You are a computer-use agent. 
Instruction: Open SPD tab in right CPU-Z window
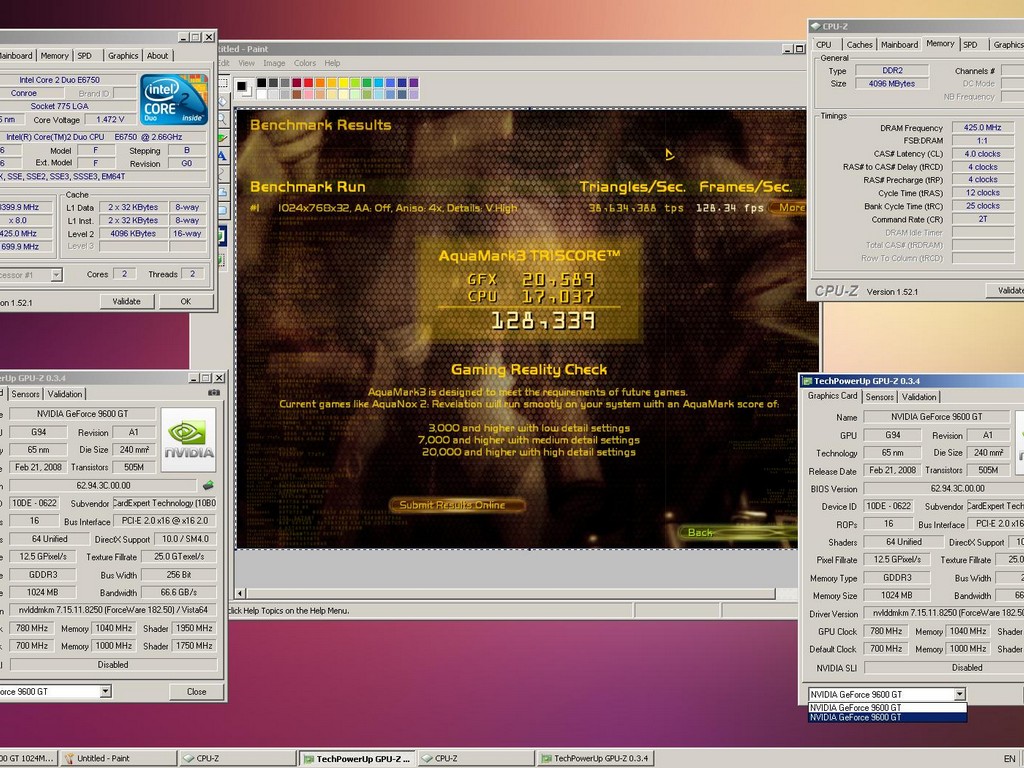[970, 45]
